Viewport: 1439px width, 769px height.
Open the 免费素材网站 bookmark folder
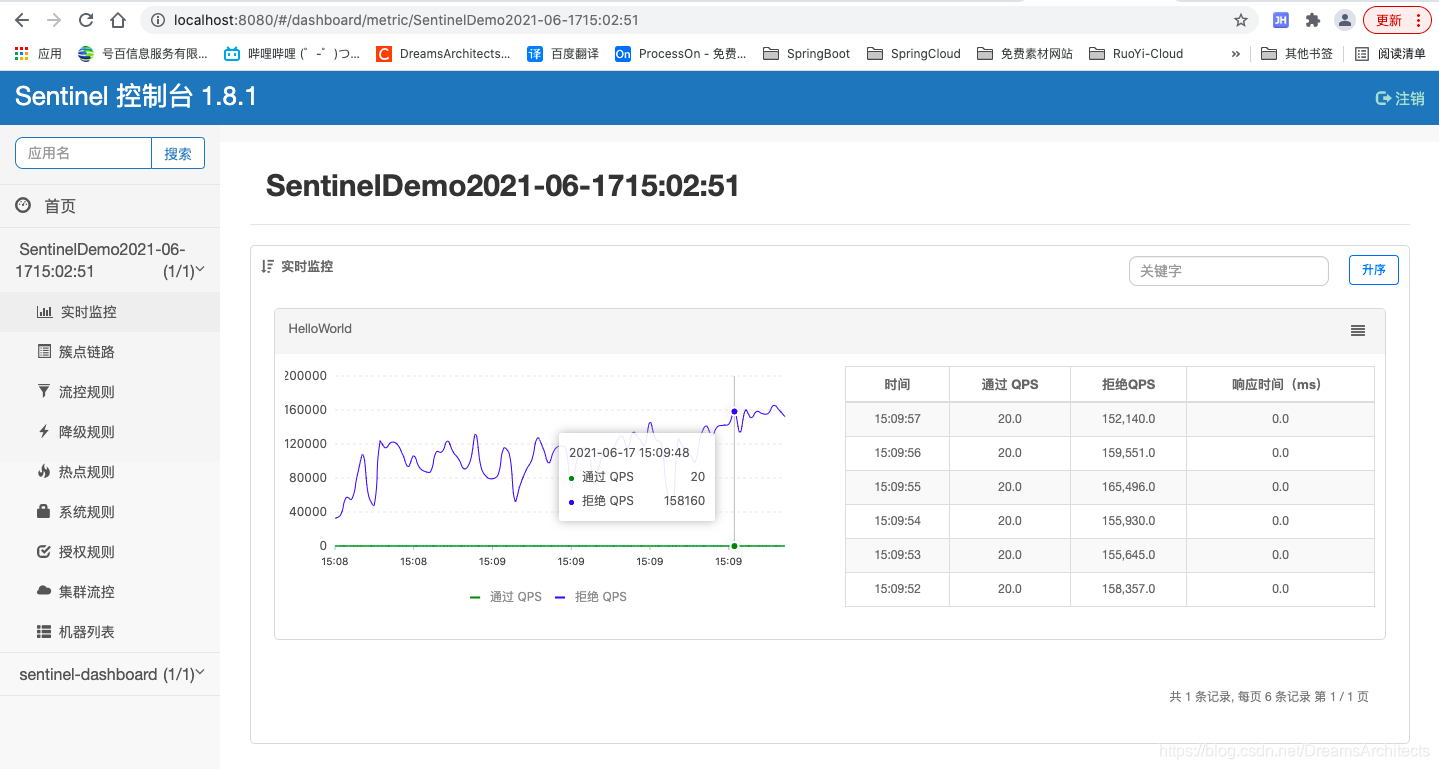(1025, 54)
